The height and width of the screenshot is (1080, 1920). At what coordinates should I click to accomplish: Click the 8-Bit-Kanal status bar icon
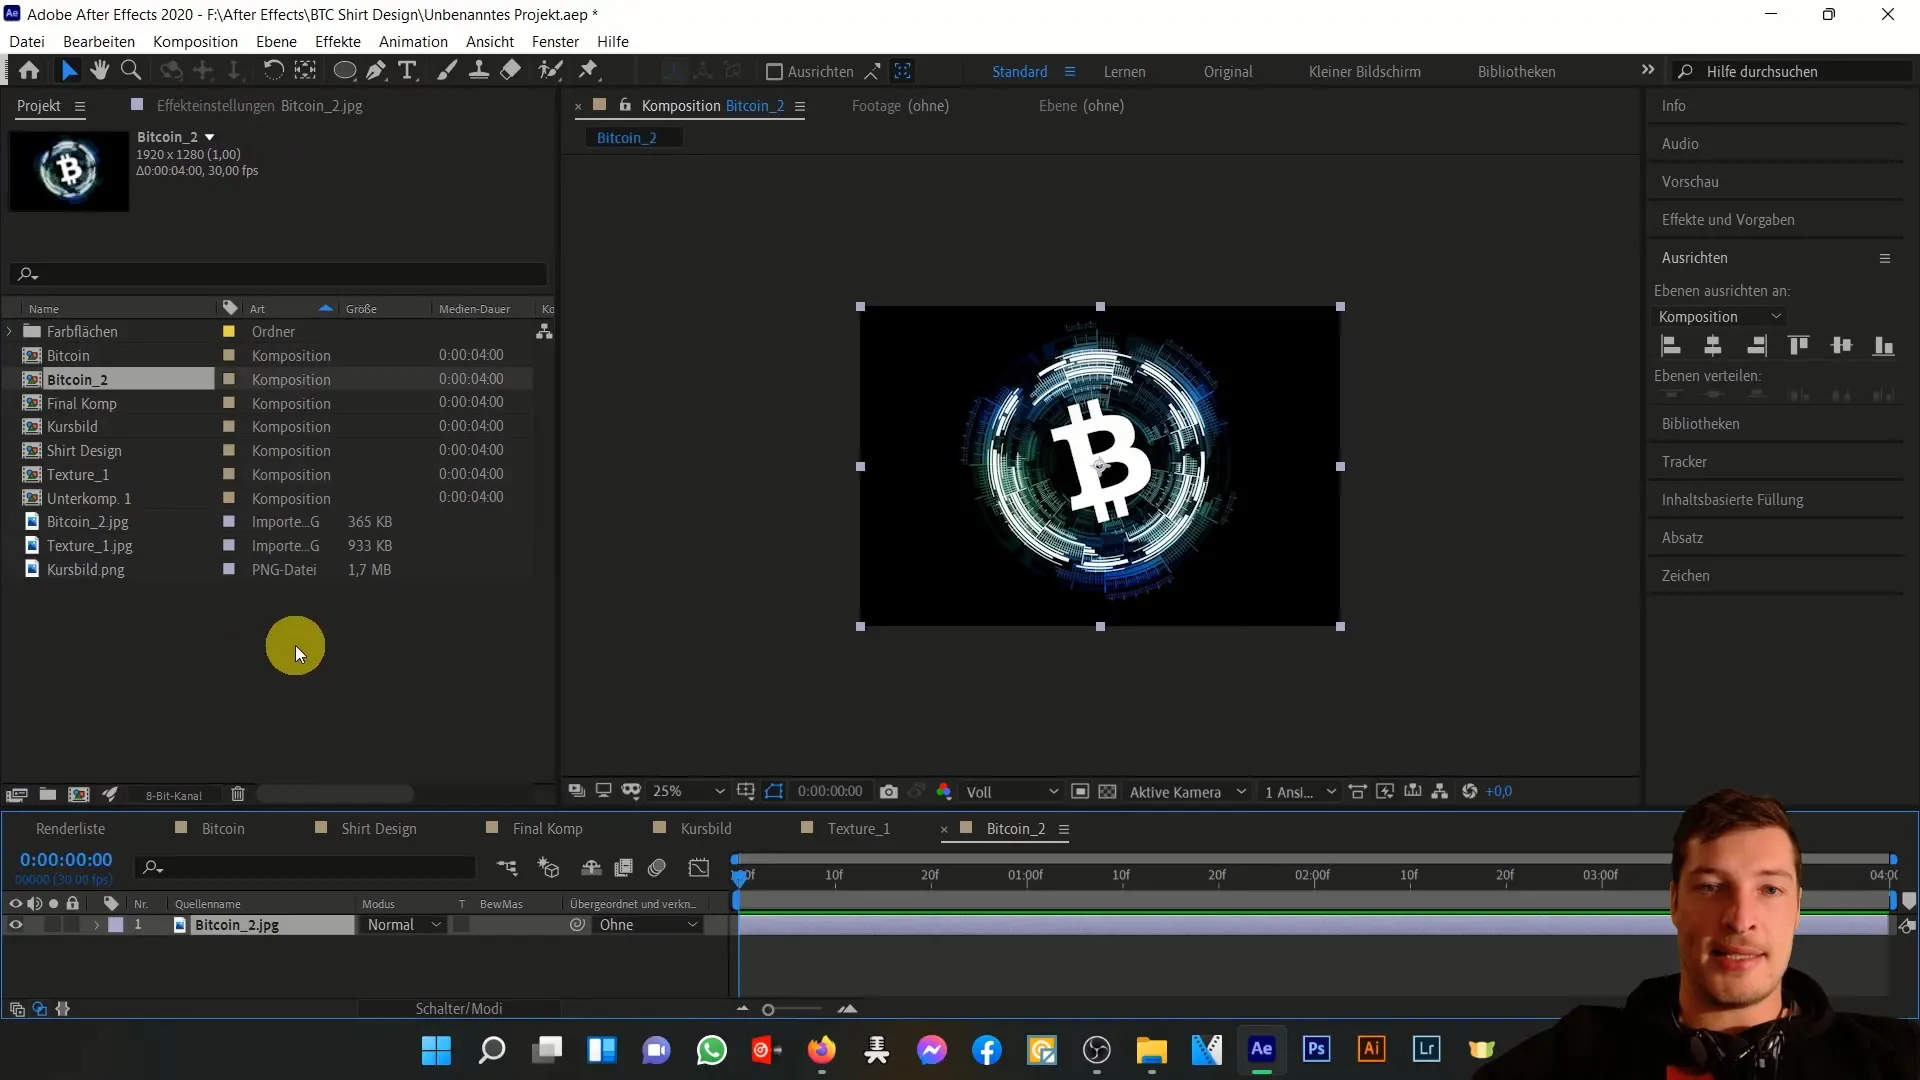coord(173,794)
